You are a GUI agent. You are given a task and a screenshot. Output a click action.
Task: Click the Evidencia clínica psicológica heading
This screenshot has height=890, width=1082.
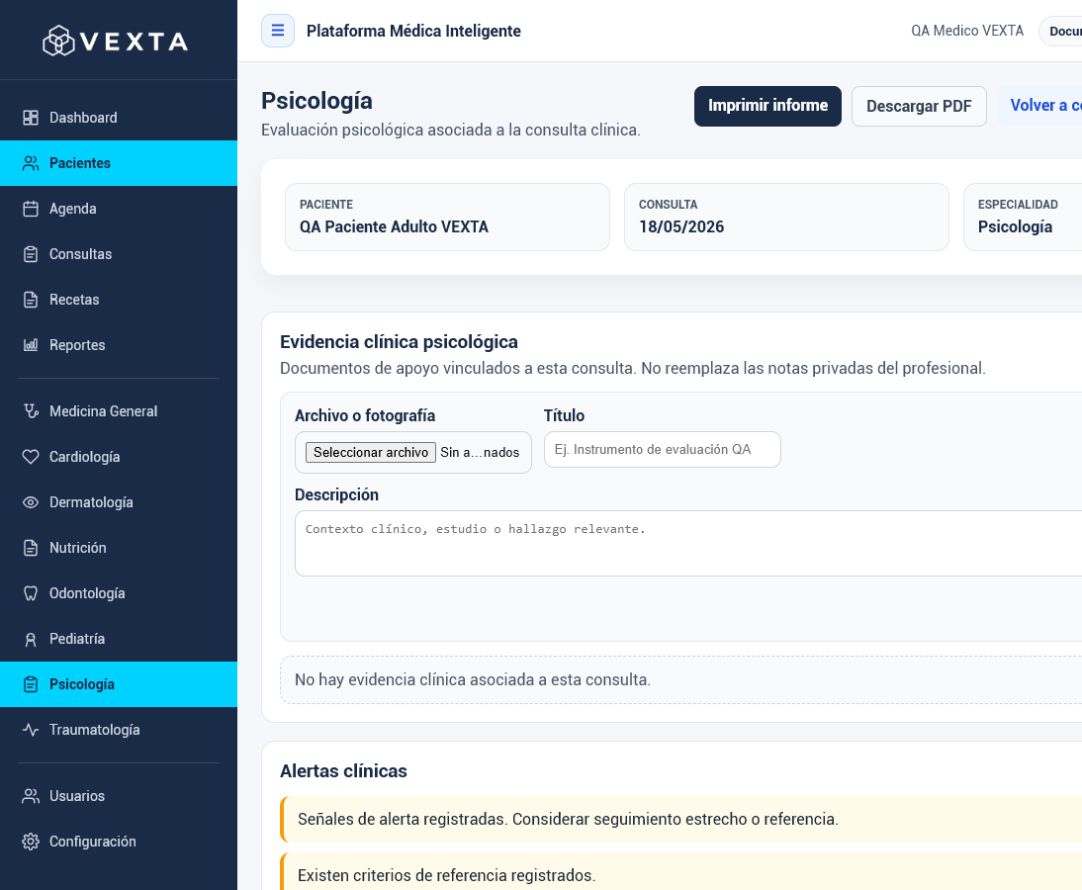[399, 342]
